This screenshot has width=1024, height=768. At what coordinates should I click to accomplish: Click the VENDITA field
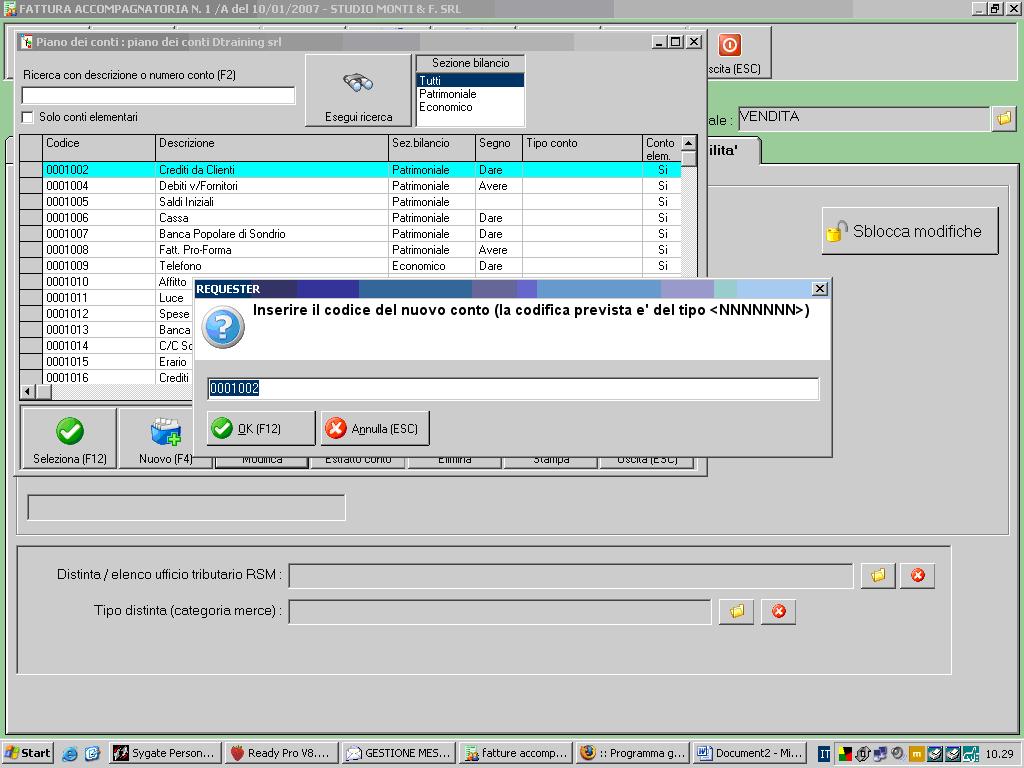click(864, 118)
